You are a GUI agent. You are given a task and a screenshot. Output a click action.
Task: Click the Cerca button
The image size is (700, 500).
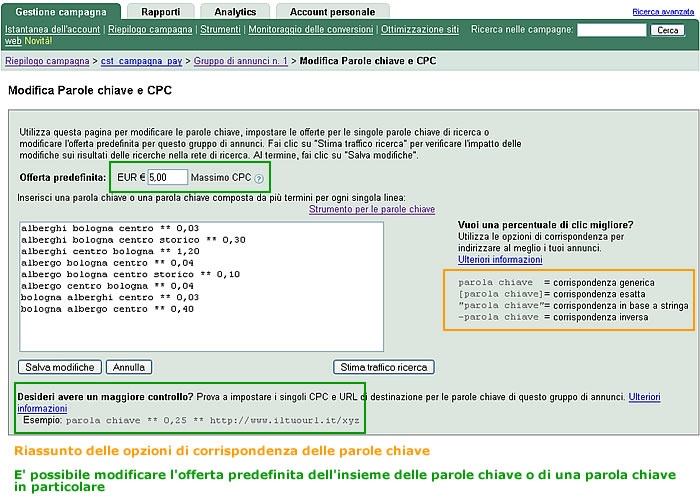point(667,30)
